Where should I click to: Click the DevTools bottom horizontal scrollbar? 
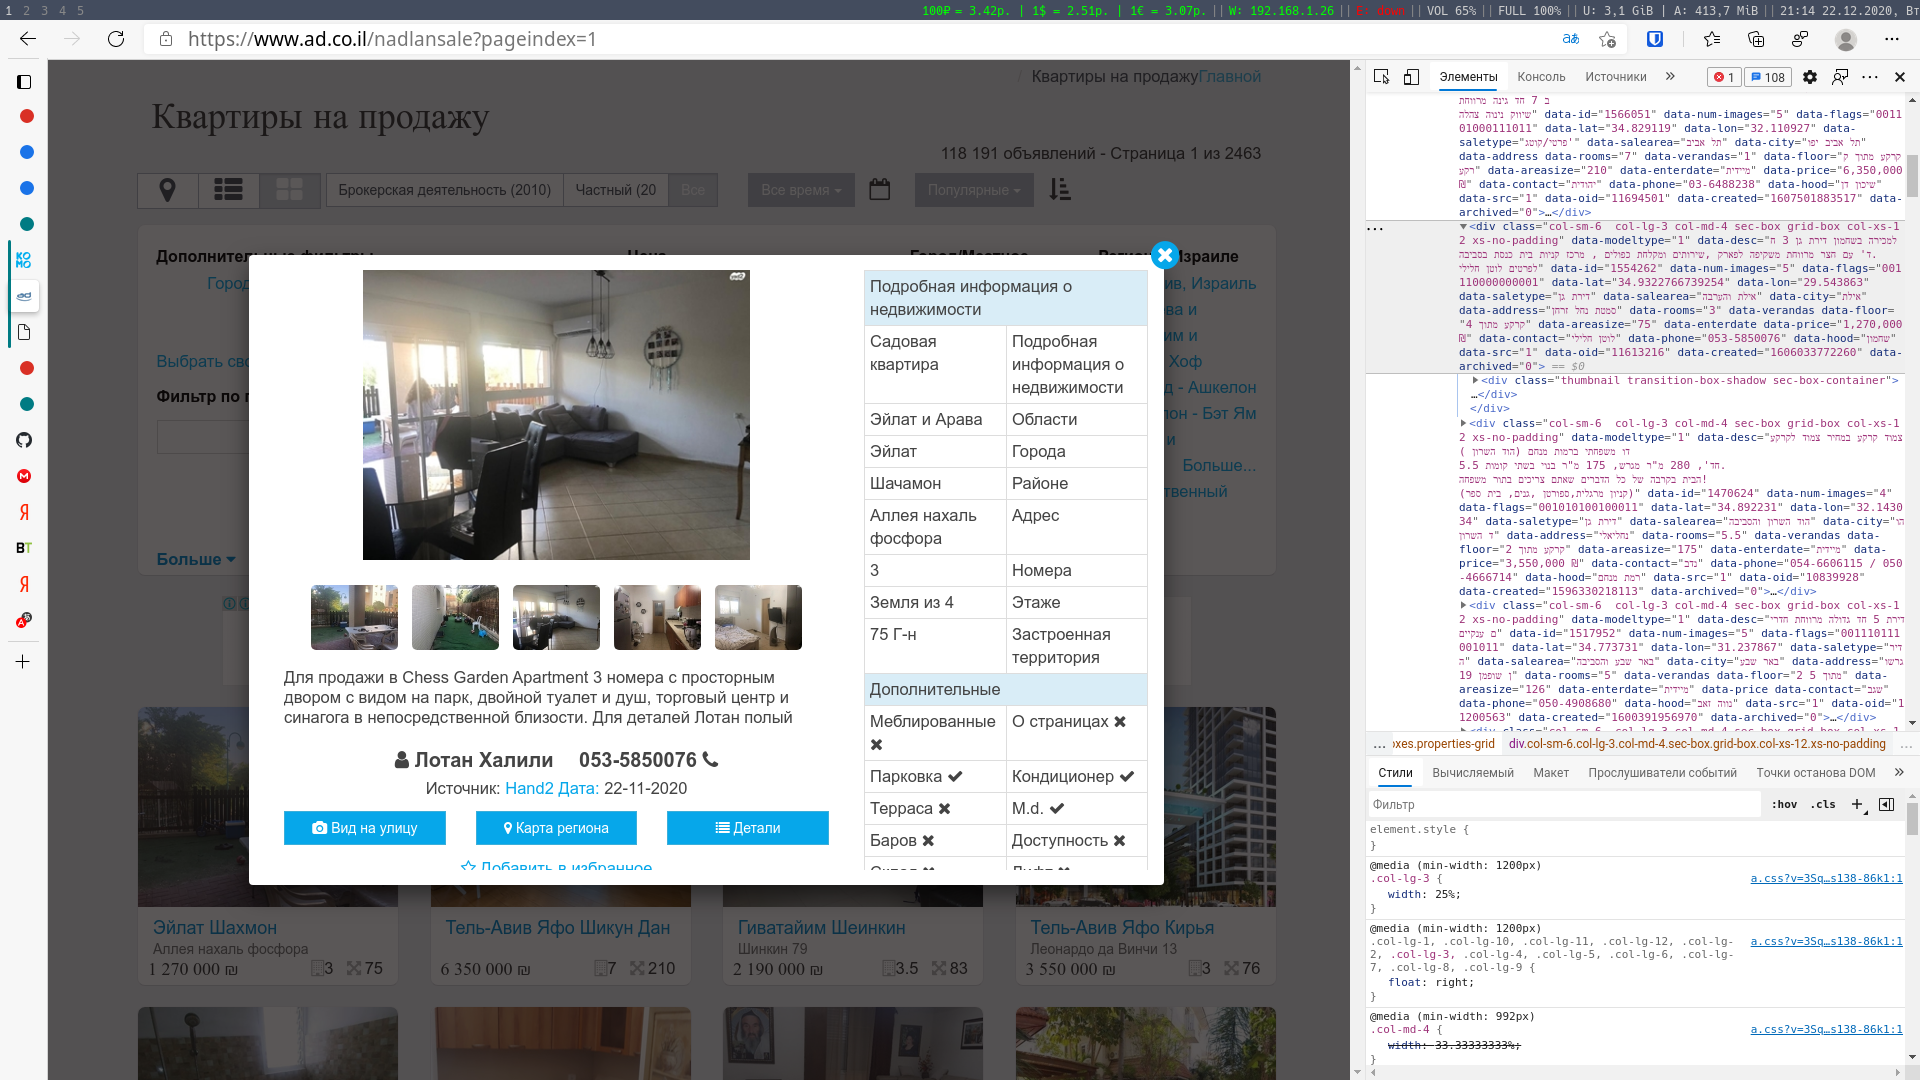click(1635, 1072)
